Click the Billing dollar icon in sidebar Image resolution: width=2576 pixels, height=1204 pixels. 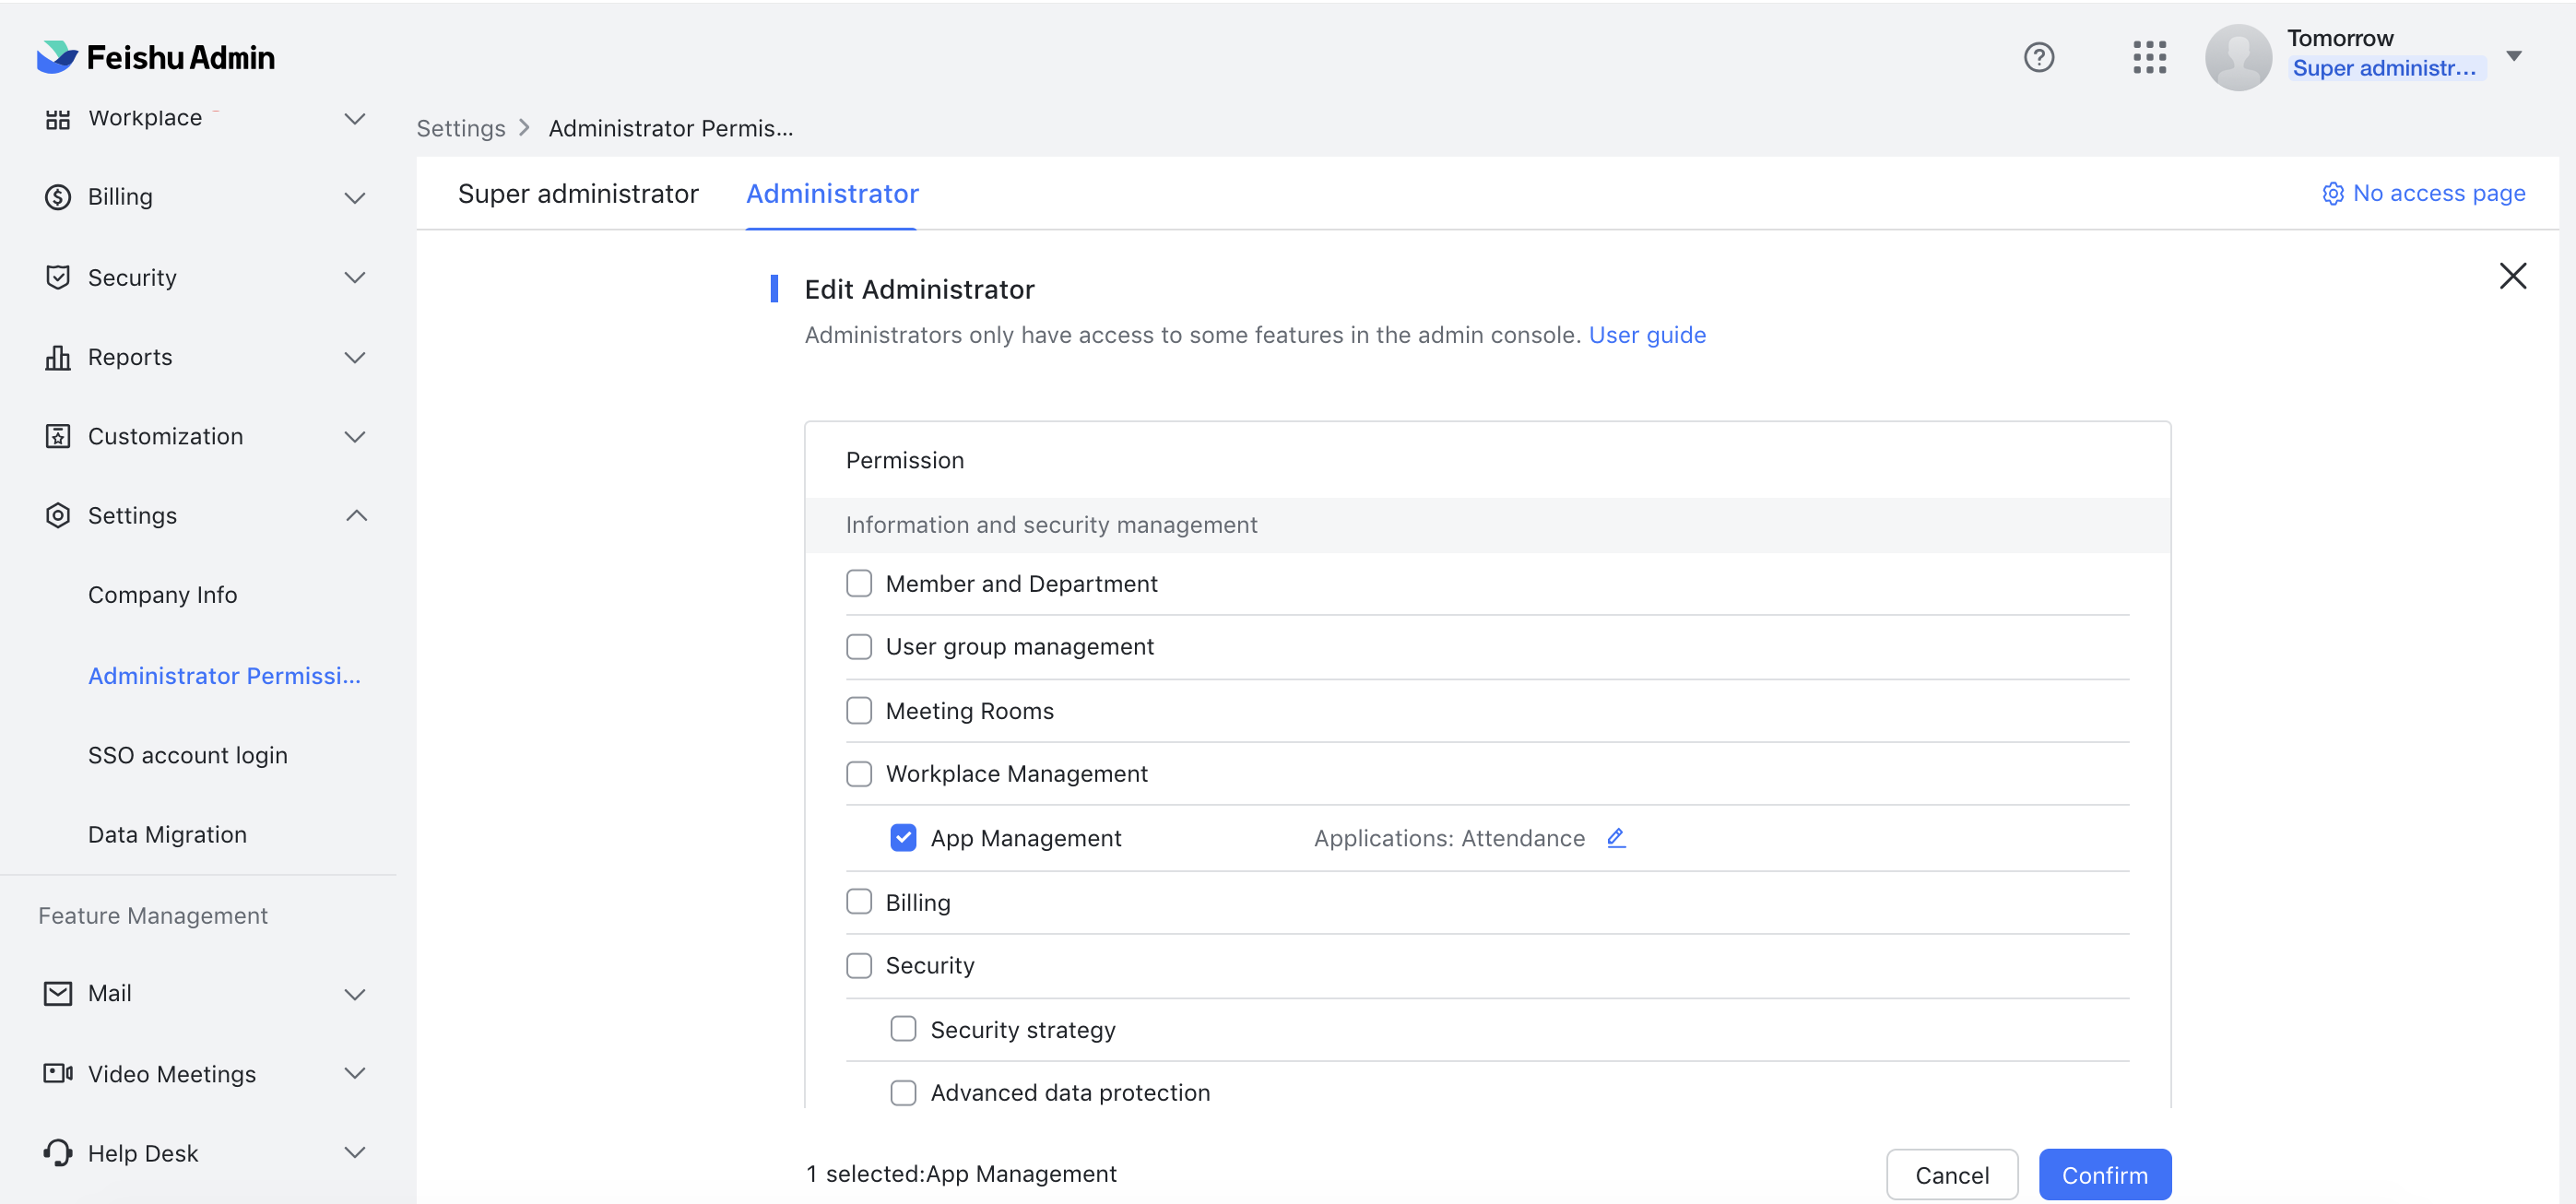58,197
